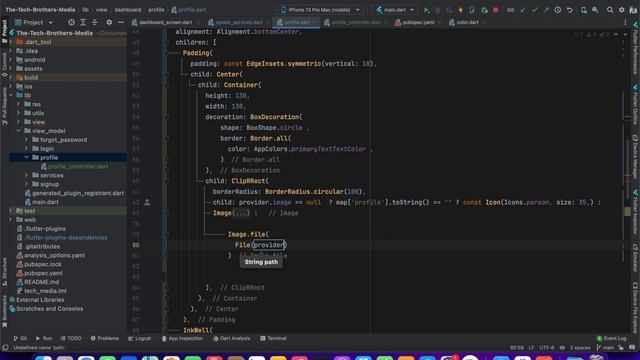Click LF line separator in status bar
The height and width of the screenshot is (360, 640).
(531, 348)
